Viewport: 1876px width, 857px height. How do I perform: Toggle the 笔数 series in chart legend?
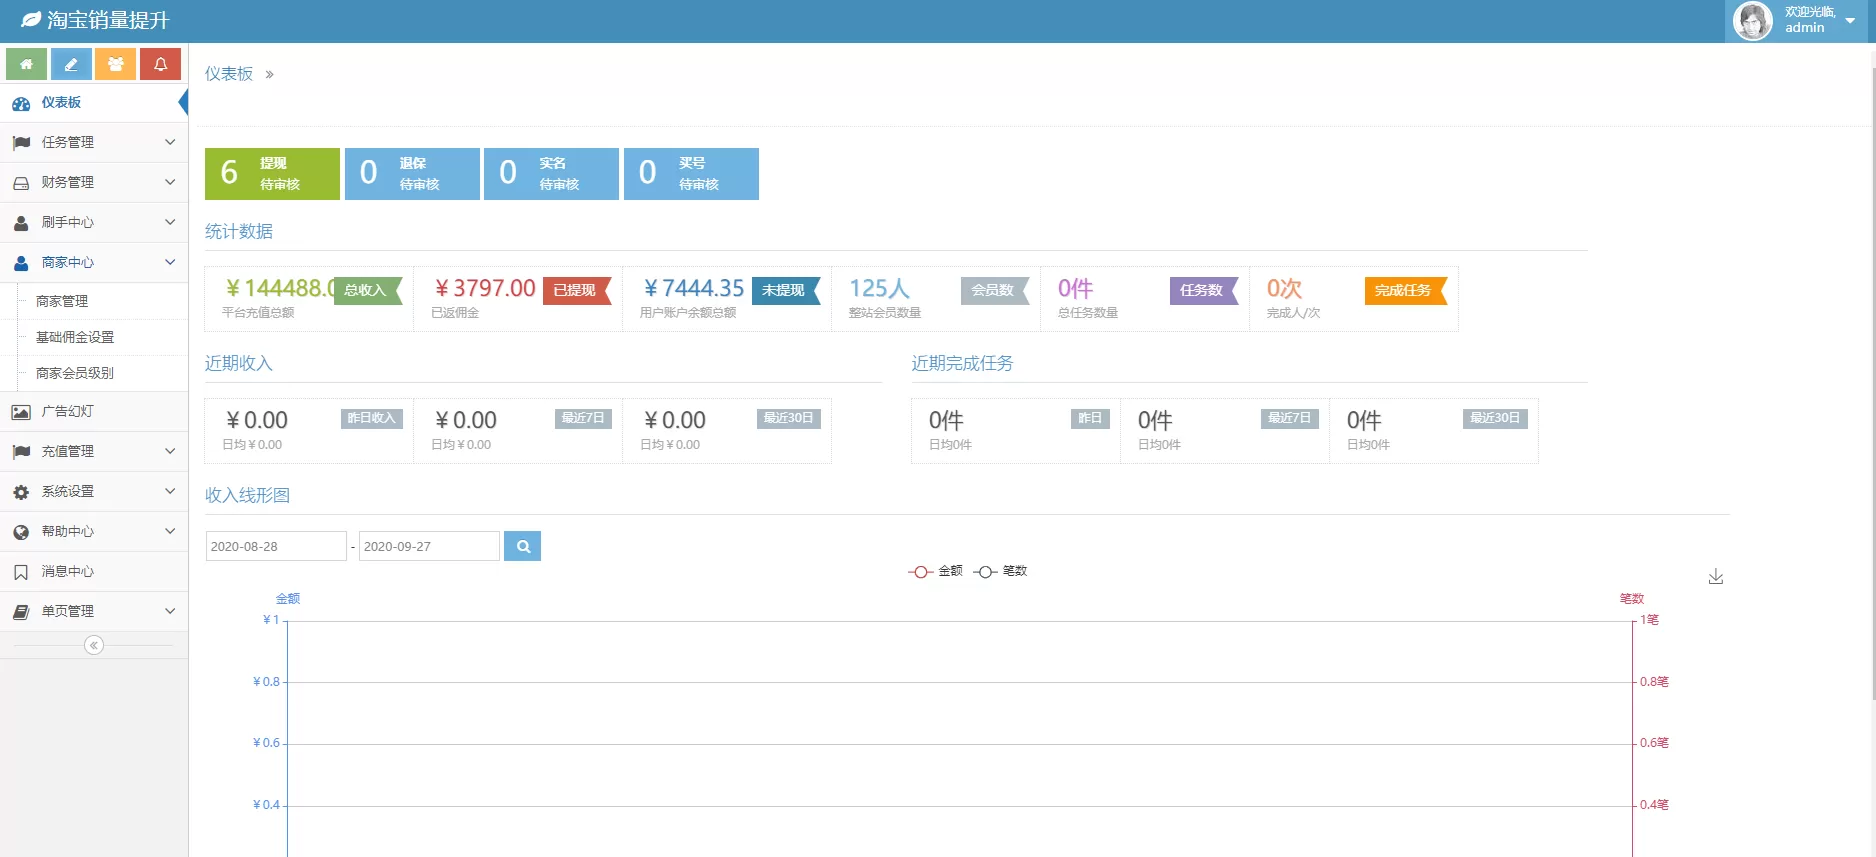pyautogui.click(x=1001, y=571)
